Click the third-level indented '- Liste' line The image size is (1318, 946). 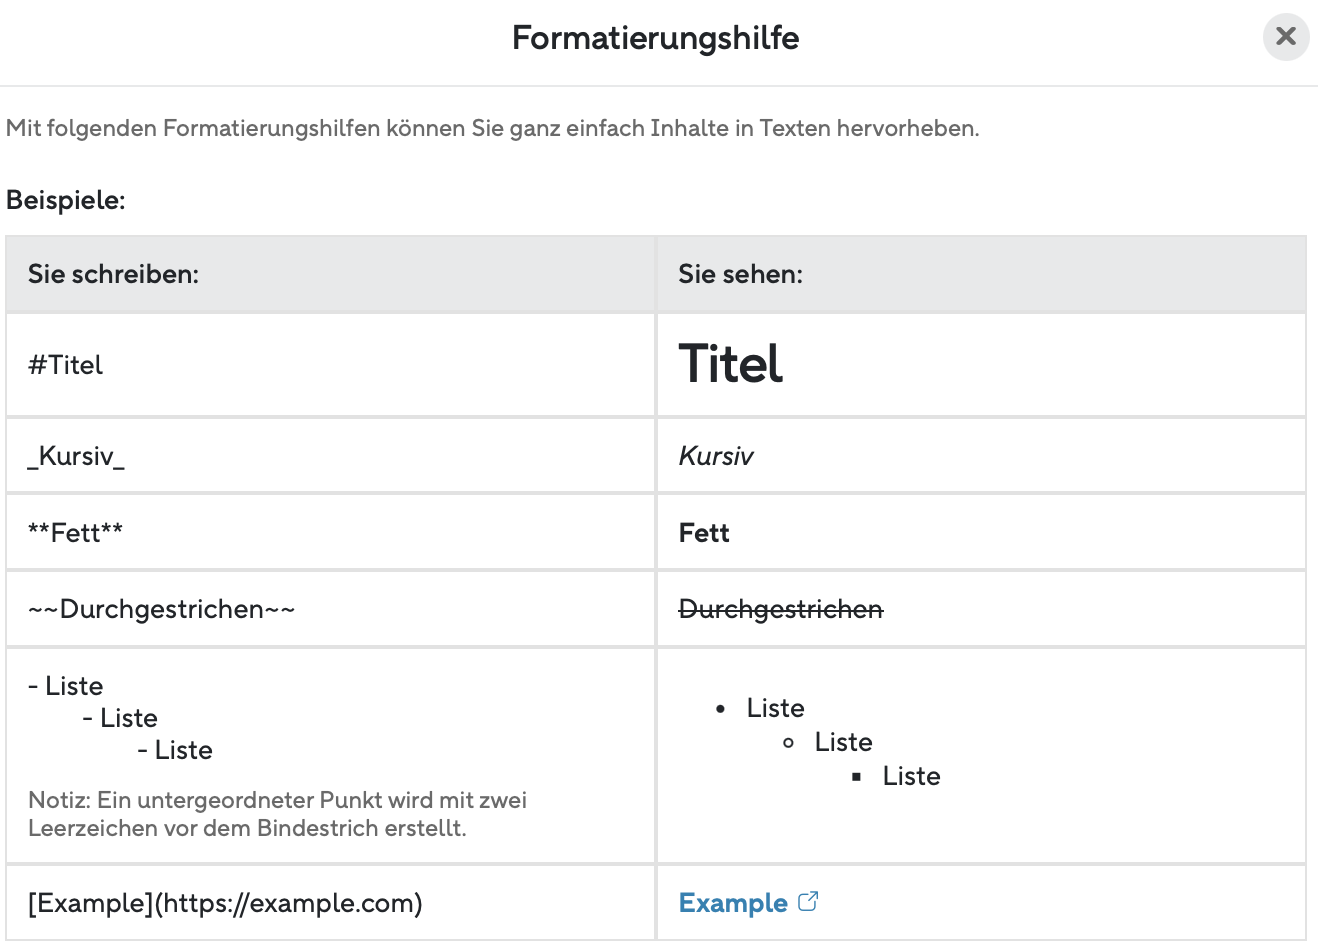[175, 750]
